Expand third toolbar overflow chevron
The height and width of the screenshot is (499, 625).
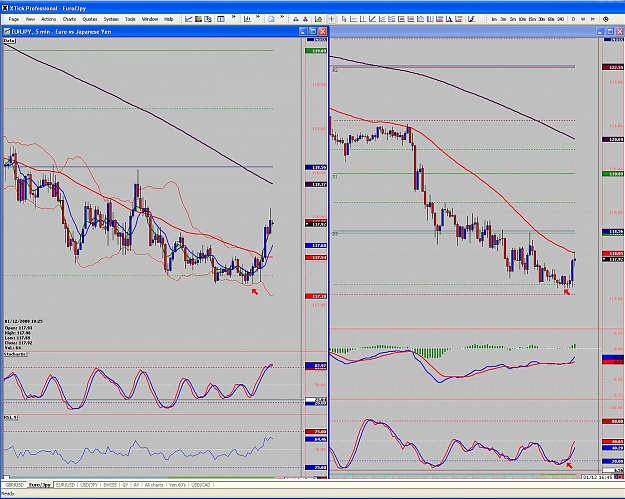282,17
